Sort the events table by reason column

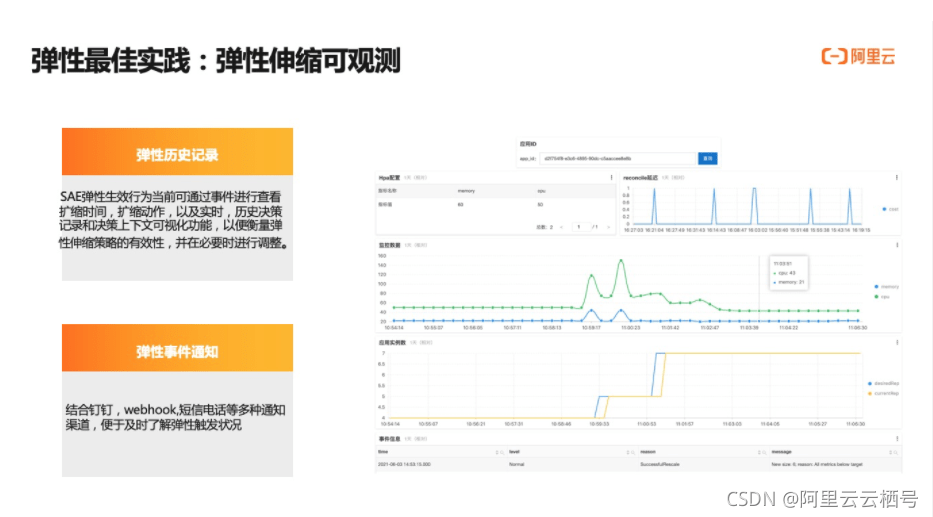point(759,452)
